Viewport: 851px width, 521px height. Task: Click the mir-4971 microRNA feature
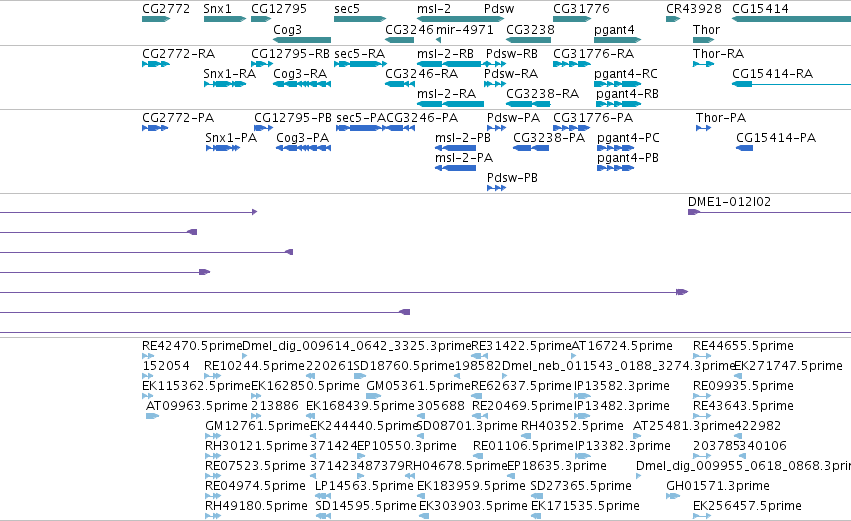click(439, 40)
